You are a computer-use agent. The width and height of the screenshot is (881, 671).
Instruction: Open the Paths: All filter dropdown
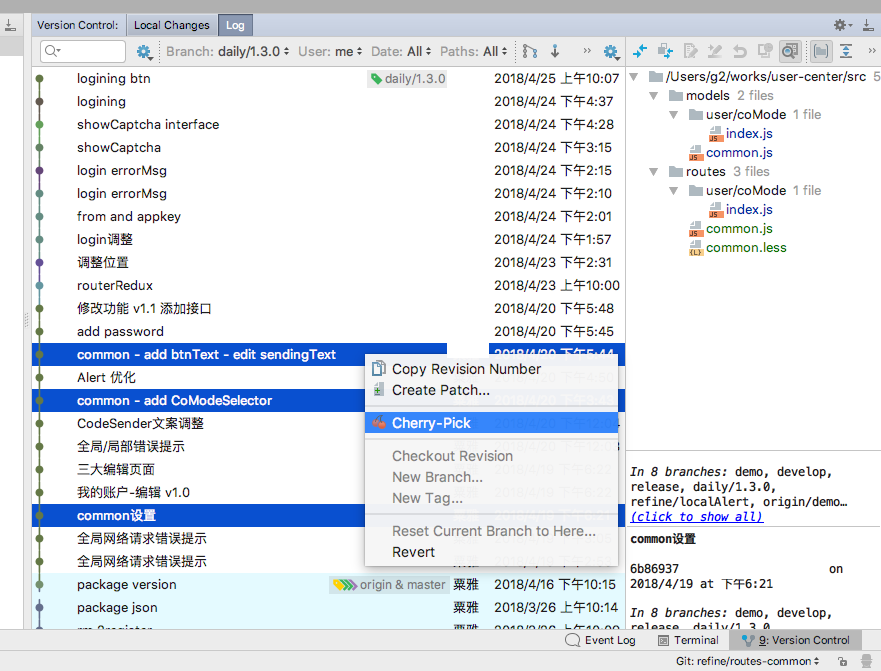pyautogui.click(x=473, y=52)
